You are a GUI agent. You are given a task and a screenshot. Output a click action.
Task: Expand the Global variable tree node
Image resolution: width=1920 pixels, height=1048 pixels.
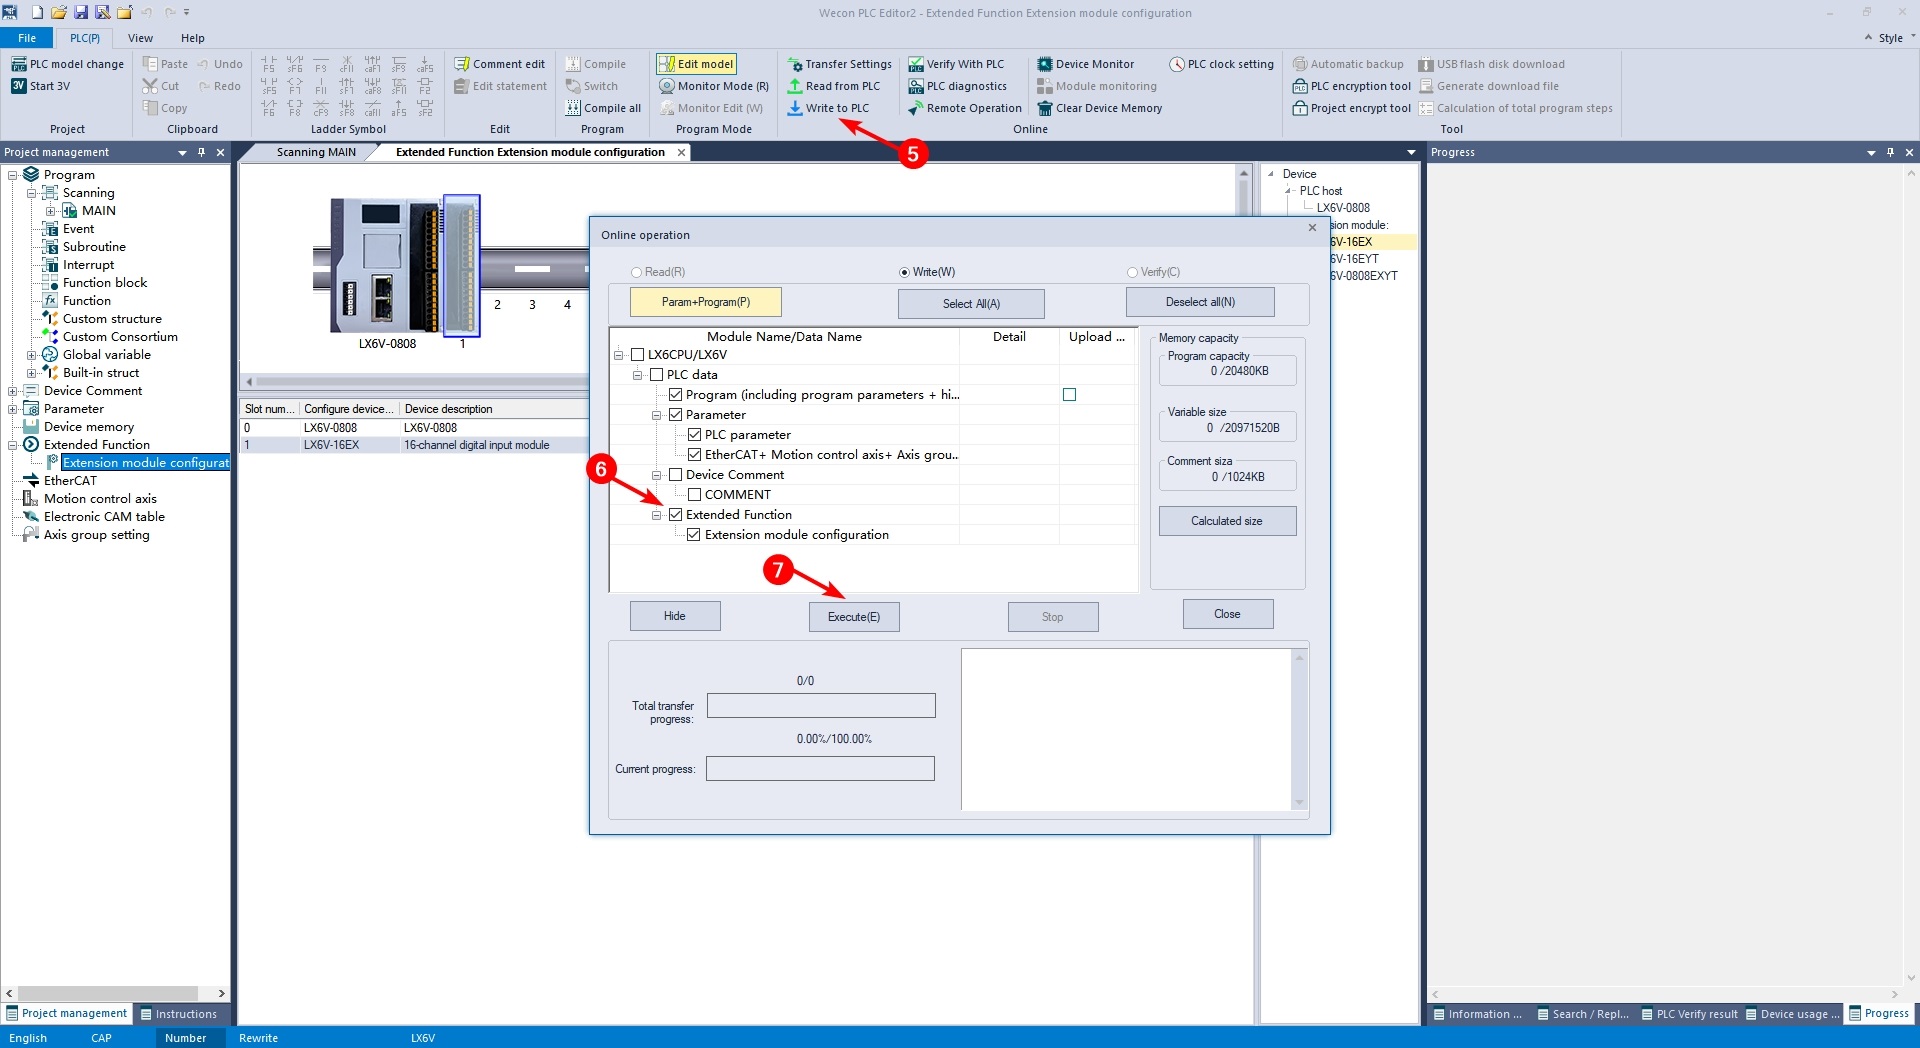pos(31,355)
